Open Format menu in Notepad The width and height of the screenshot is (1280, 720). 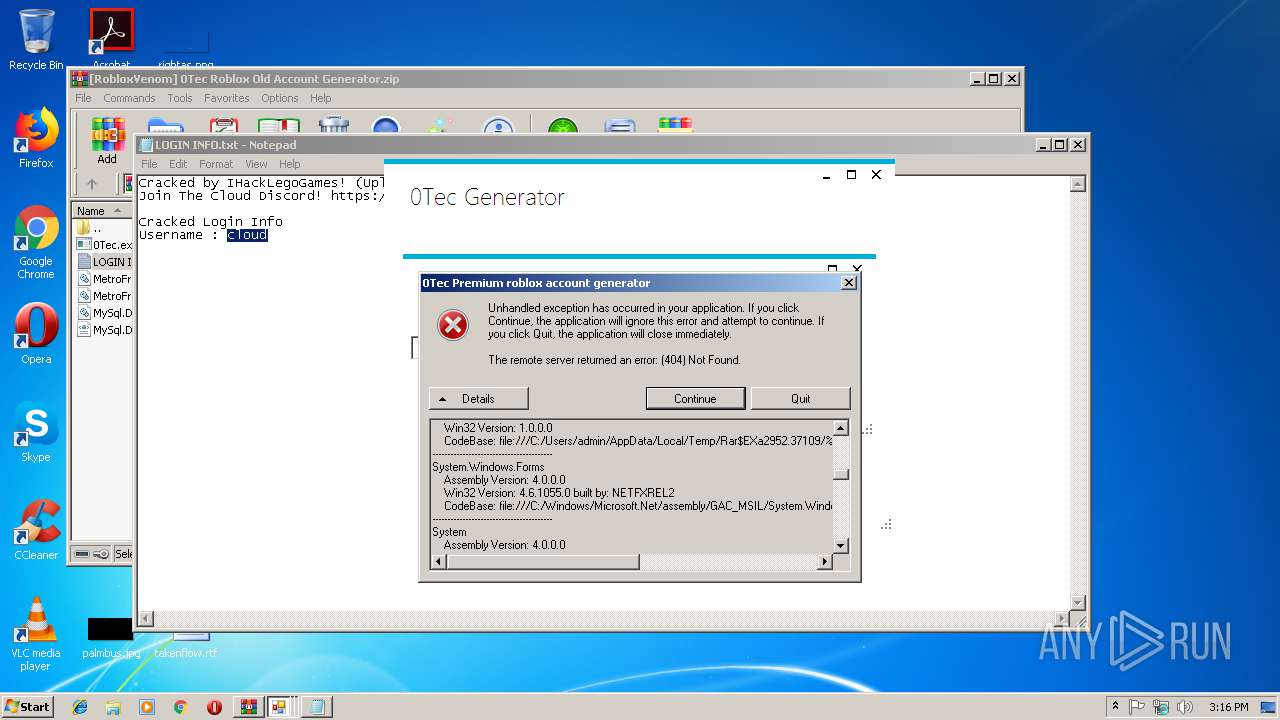(216, 164)
